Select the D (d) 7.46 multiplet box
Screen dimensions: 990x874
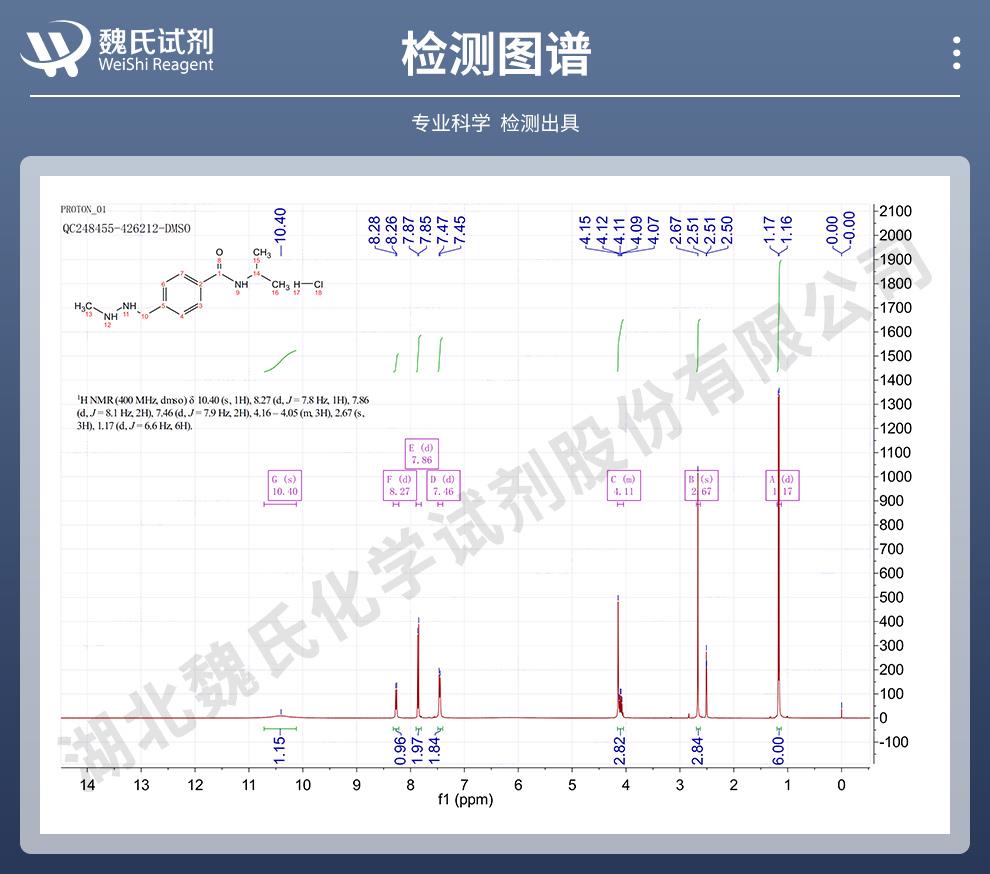tap(442, 487)
